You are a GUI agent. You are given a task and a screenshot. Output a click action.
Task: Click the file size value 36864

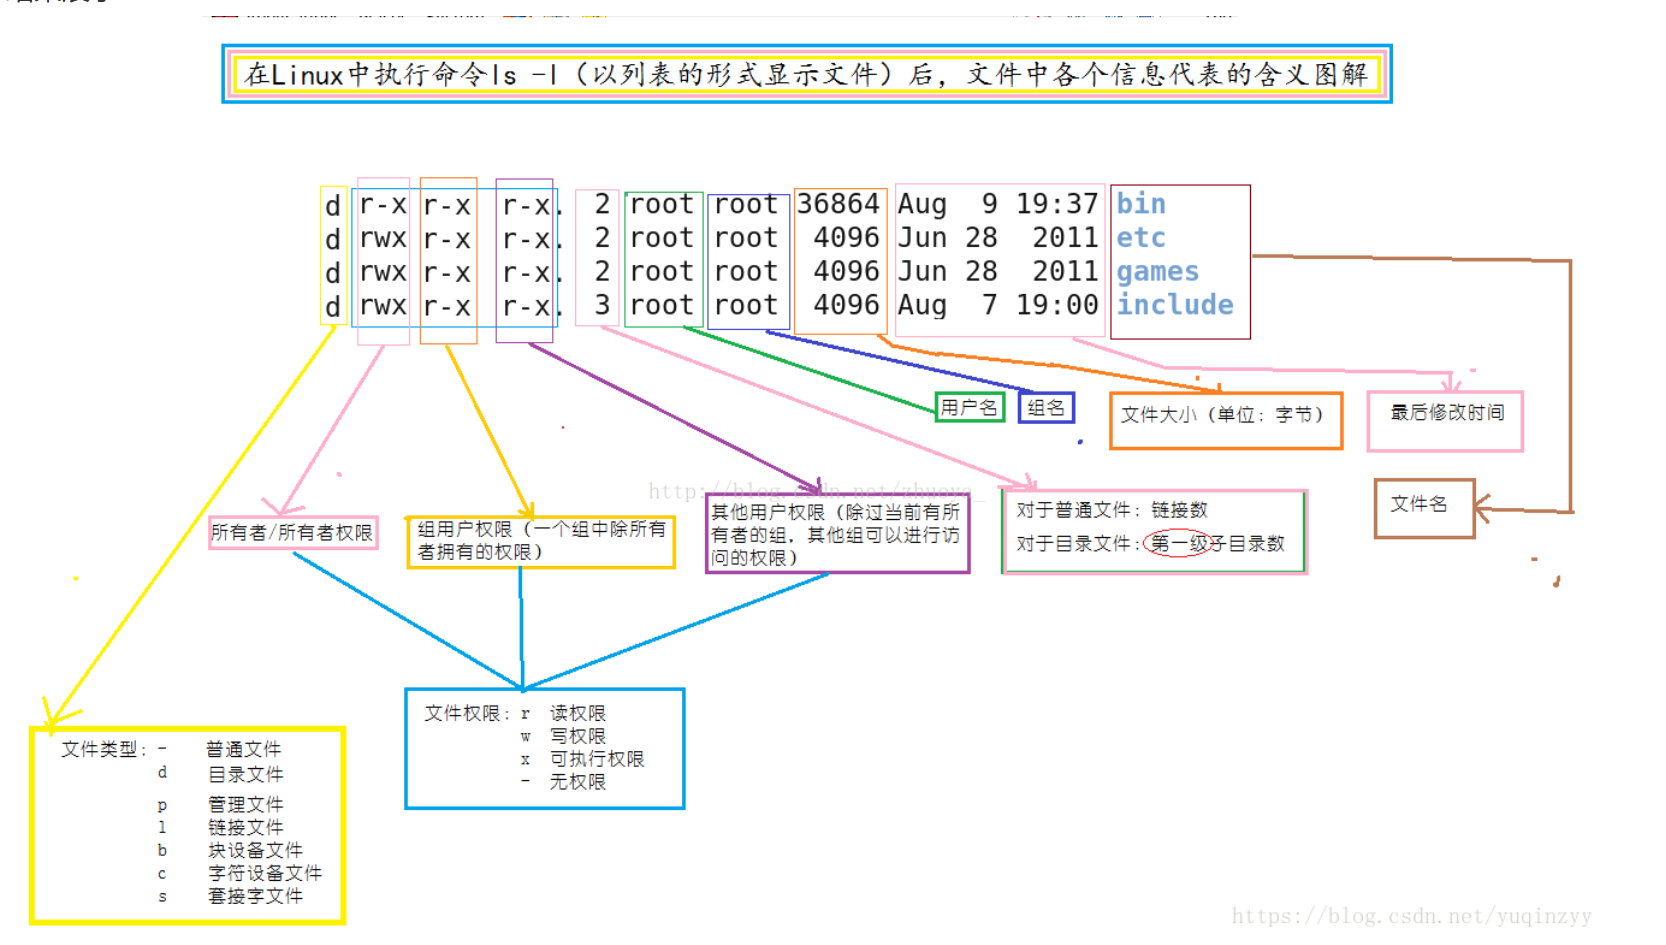838,204
